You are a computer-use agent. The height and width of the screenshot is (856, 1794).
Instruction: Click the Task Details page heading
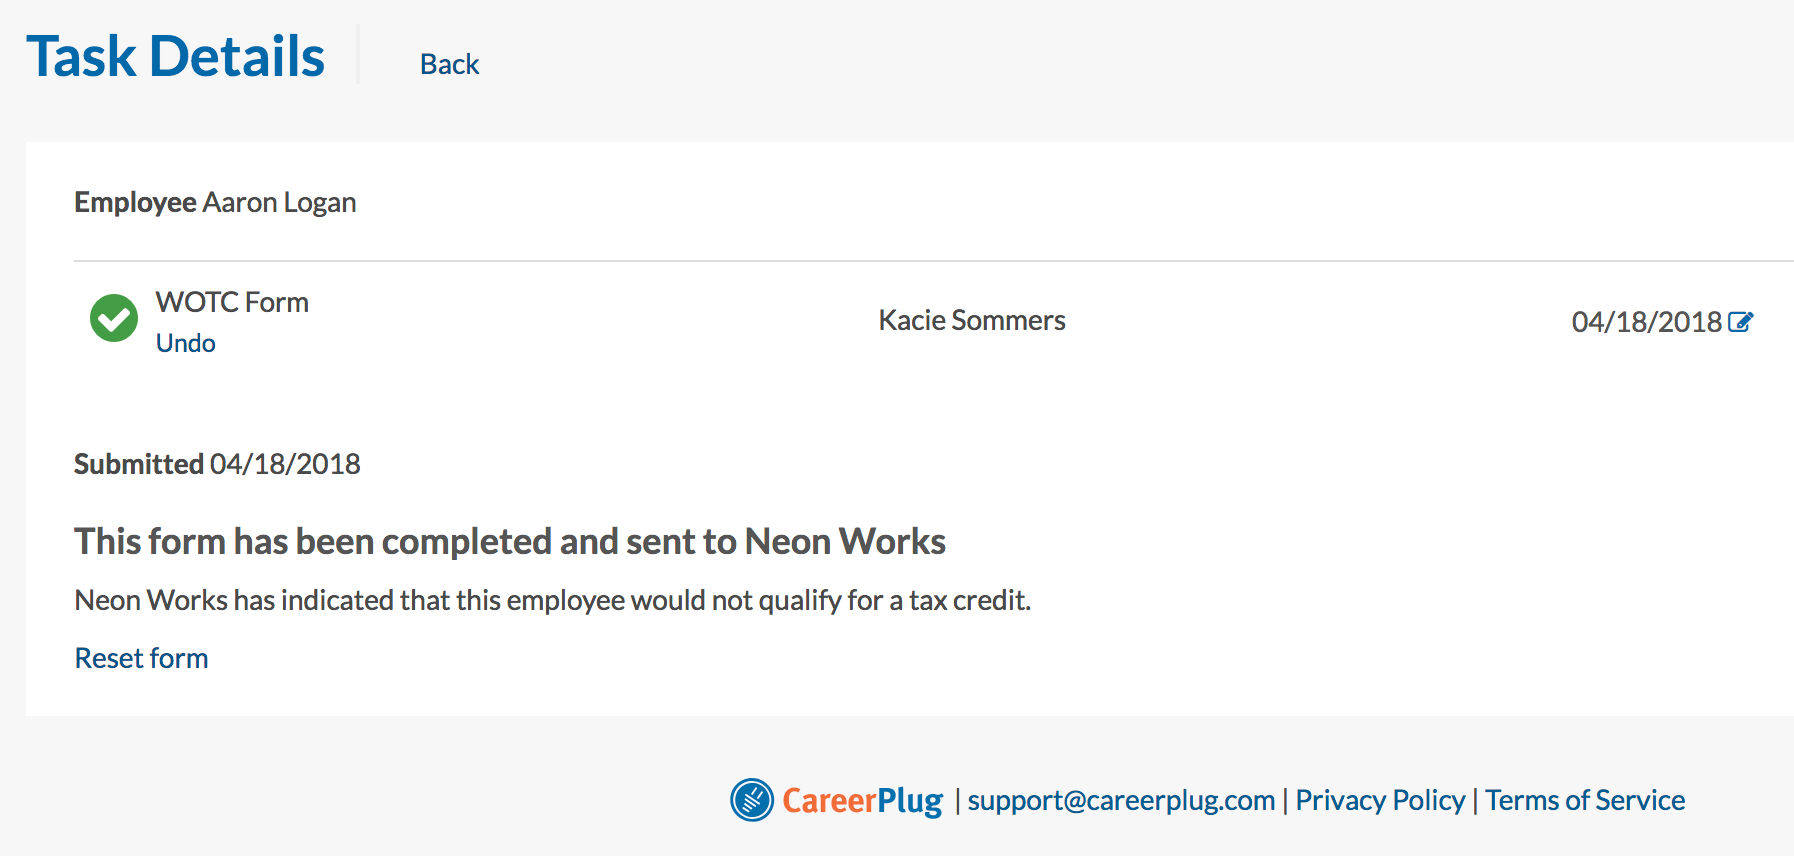click(176, 57)
